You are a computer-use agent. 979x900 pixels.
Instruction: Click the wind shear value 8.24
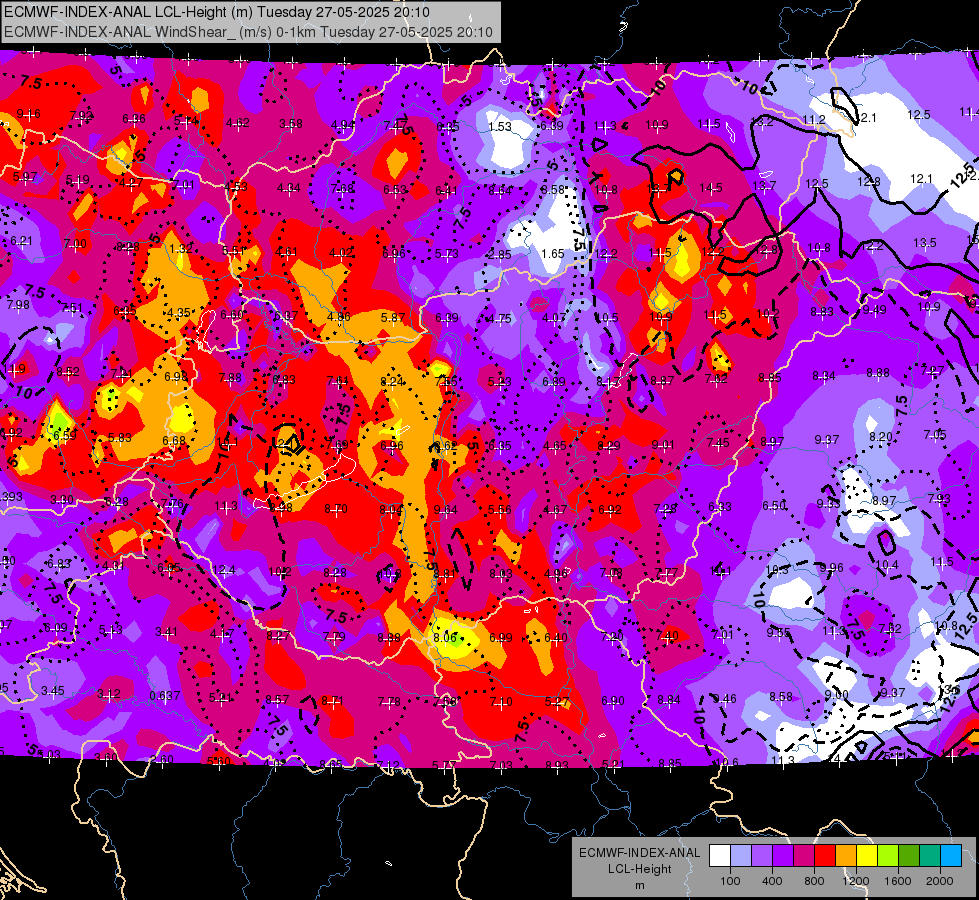[392, 382]
